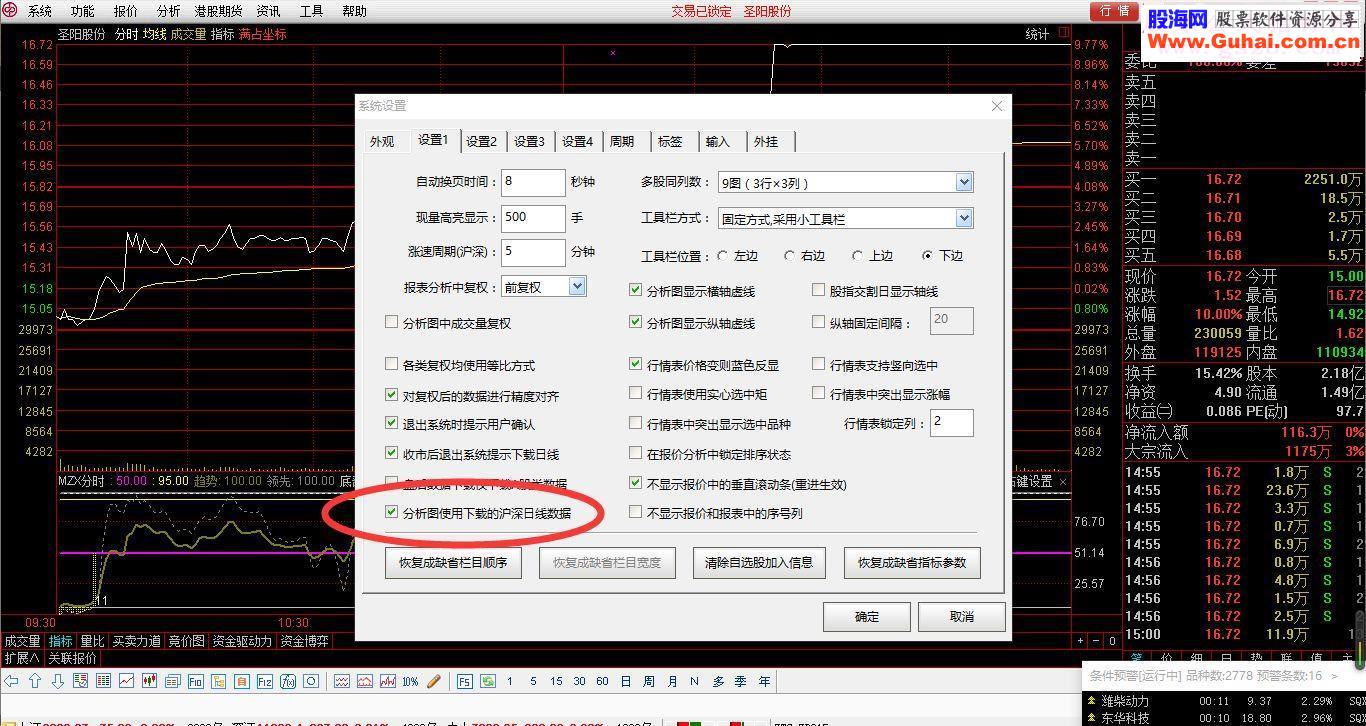This screenshot has width=1366, height=726.
Task: Click the orange document icon before F12
Action: (x=241, y=681)
